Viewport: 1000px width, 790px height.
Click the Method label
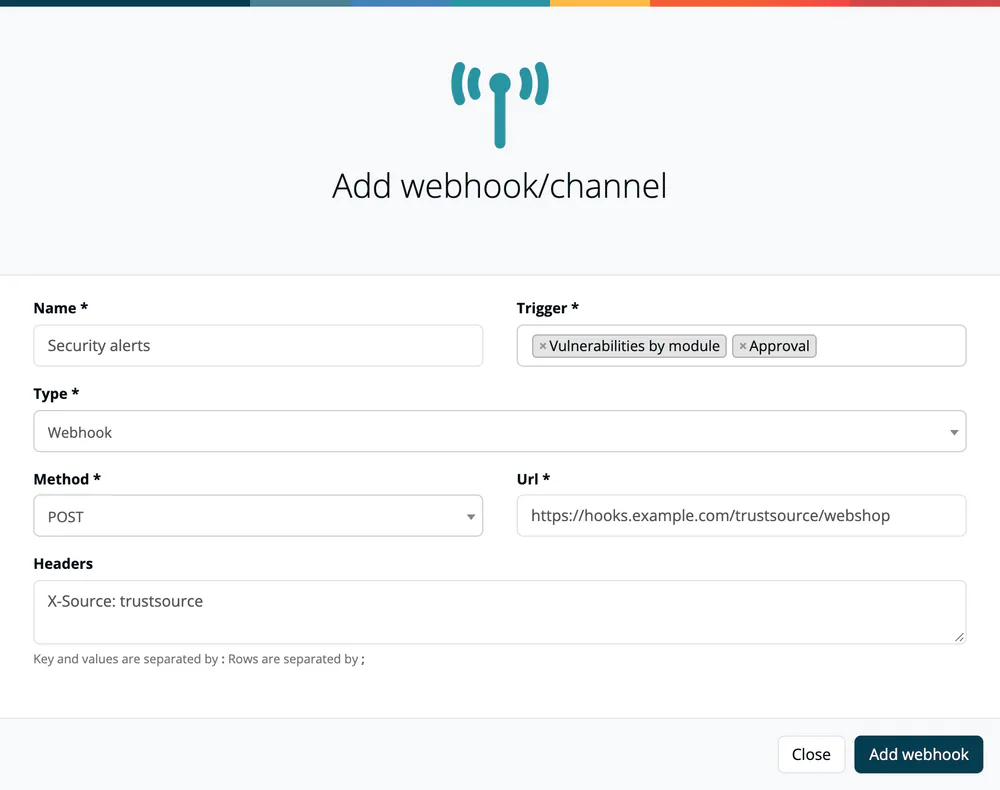[x=67, y=479]
